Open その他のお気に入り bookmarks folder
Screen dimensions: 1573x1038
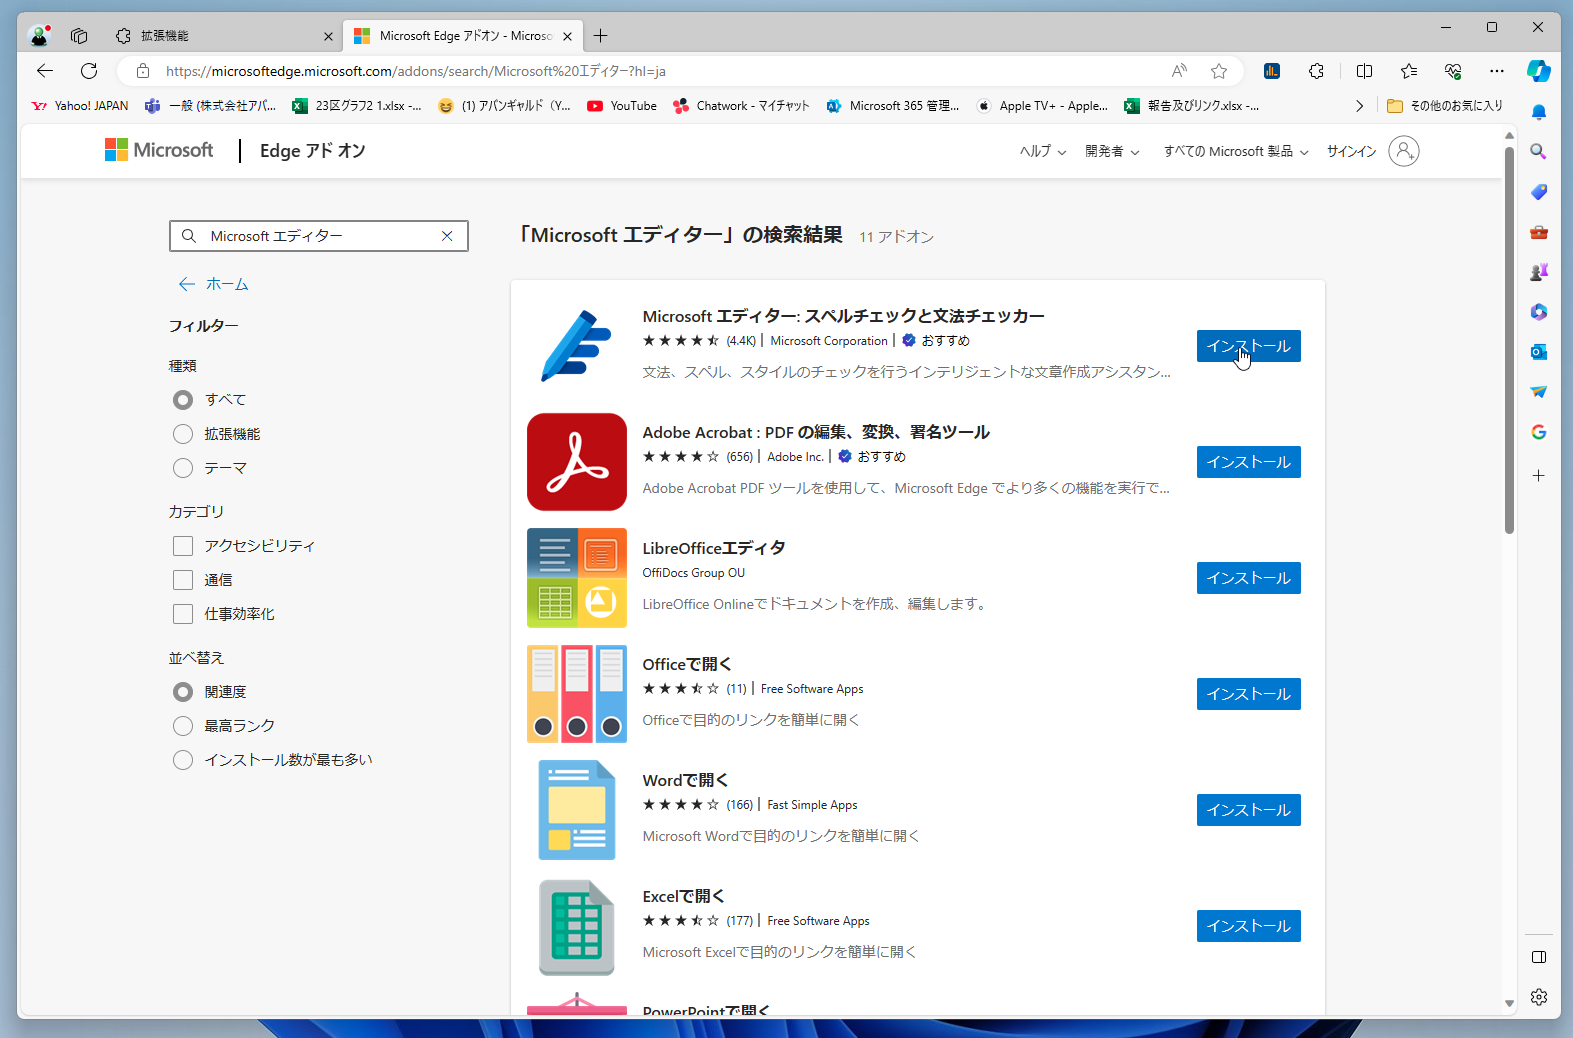1445,106
